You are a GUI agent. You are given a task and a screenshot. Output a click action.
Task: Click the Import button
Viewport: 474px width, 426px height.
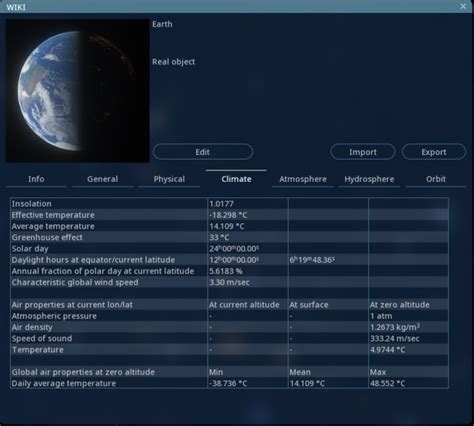coord(363,152)
